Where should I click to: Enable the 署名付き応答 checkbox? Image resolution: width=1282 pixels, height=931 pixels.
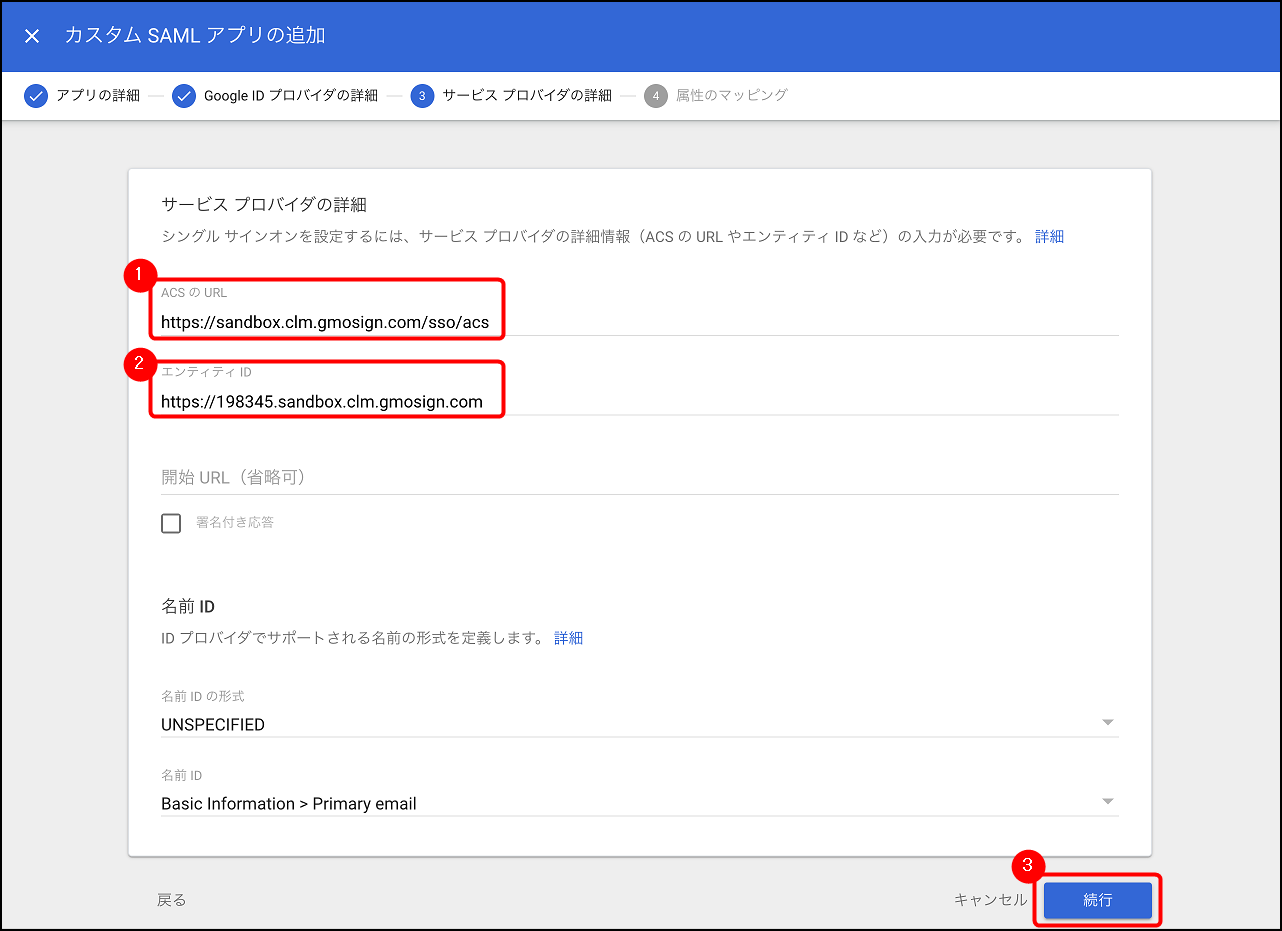171,523
